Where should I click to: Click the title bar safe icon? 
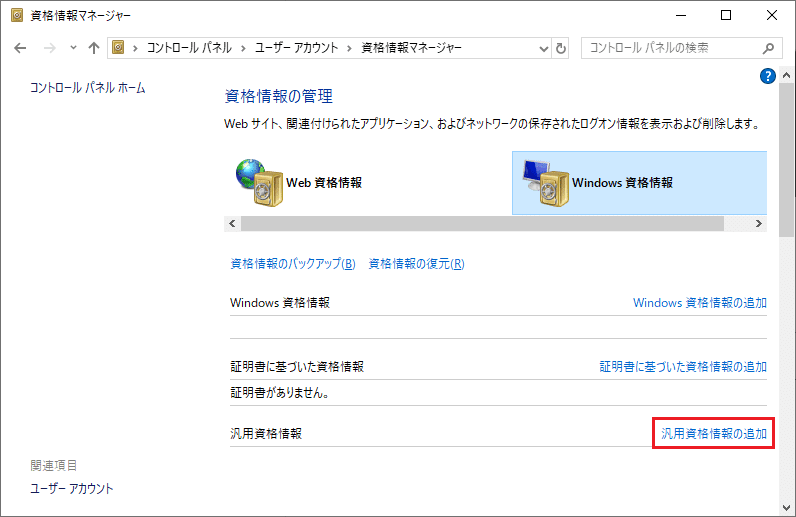pos(17,15)
